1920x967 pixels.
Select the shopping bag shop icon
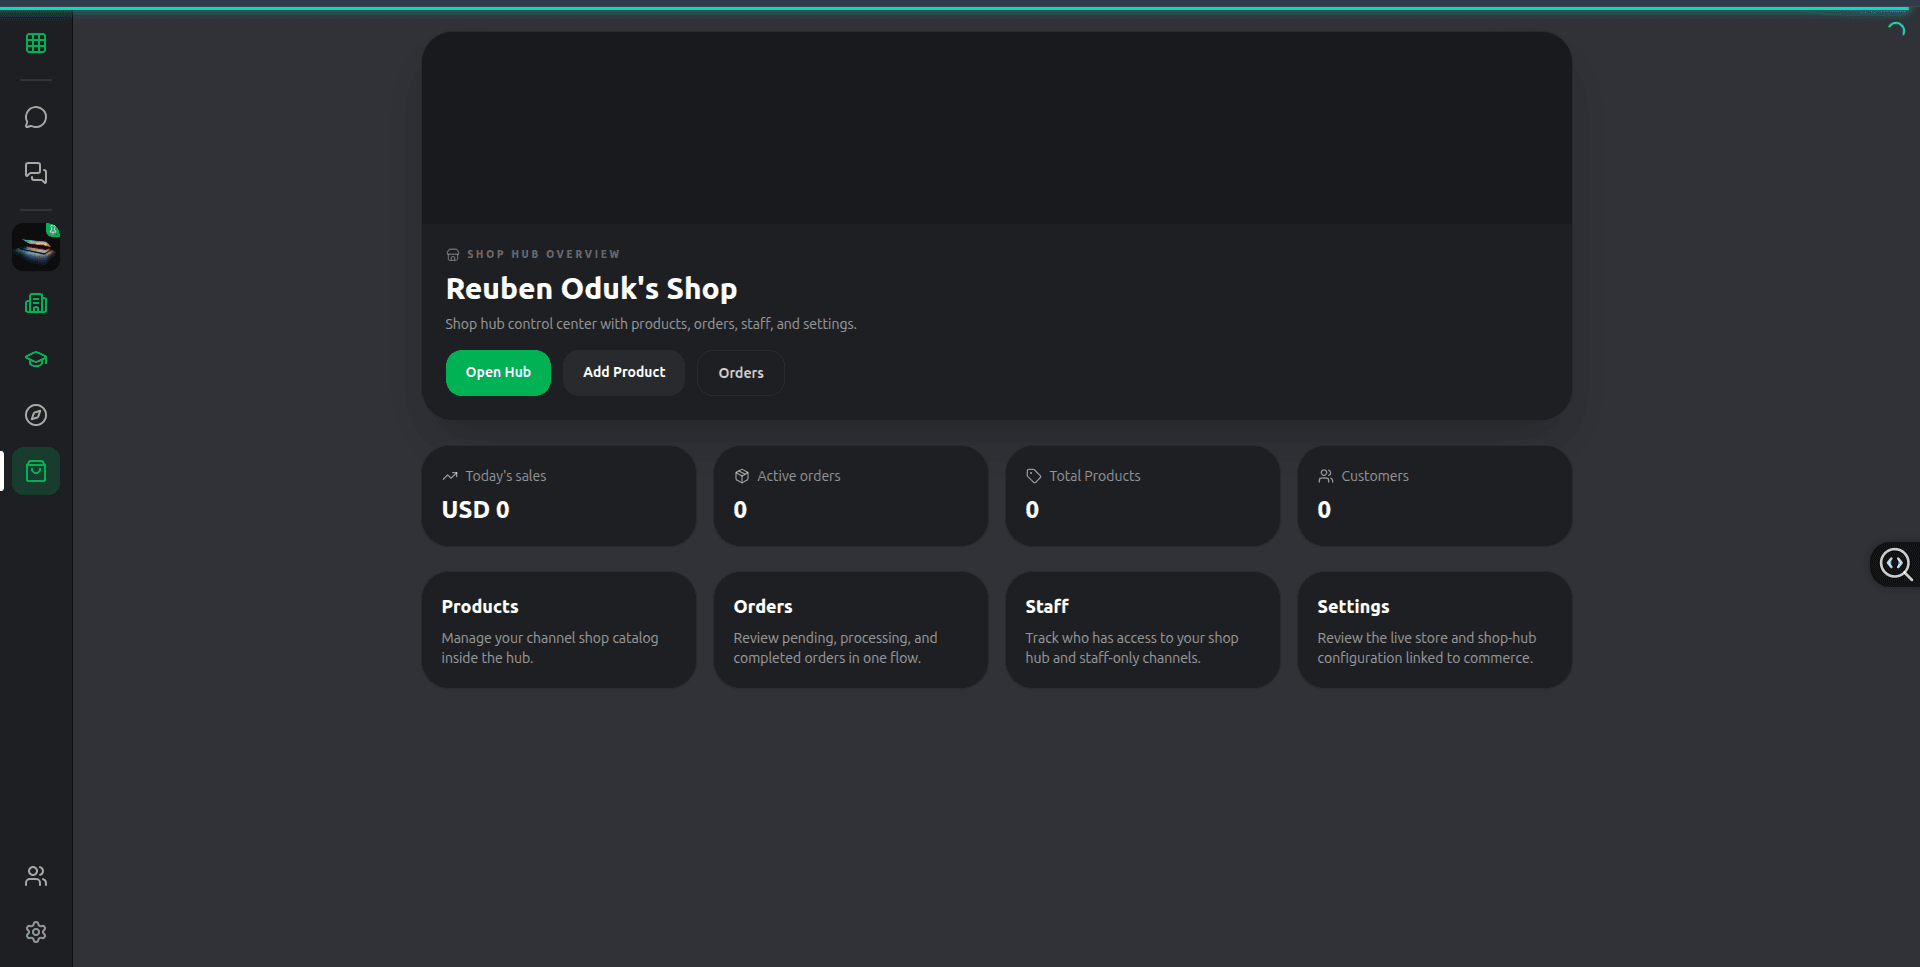coord(36,471)
